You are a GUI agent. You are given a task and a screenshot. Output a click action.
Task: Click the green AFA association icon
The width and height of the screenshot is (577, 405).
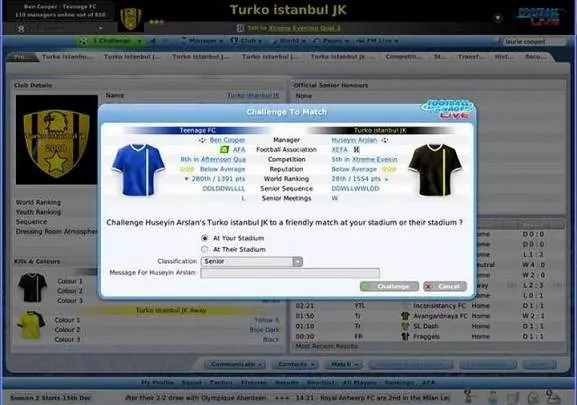point(224,150)
